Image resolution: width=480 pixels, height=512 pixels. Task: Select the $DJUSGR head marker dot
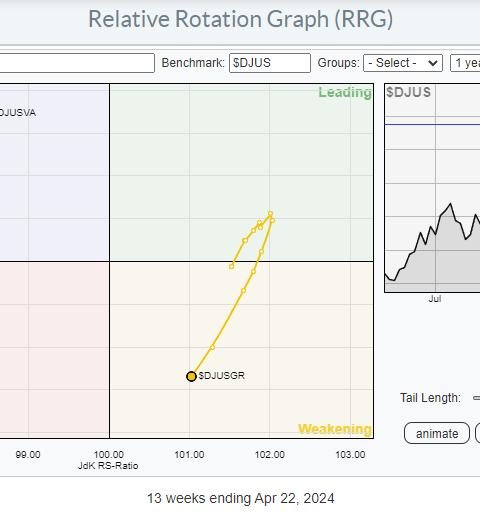(191, 376)
